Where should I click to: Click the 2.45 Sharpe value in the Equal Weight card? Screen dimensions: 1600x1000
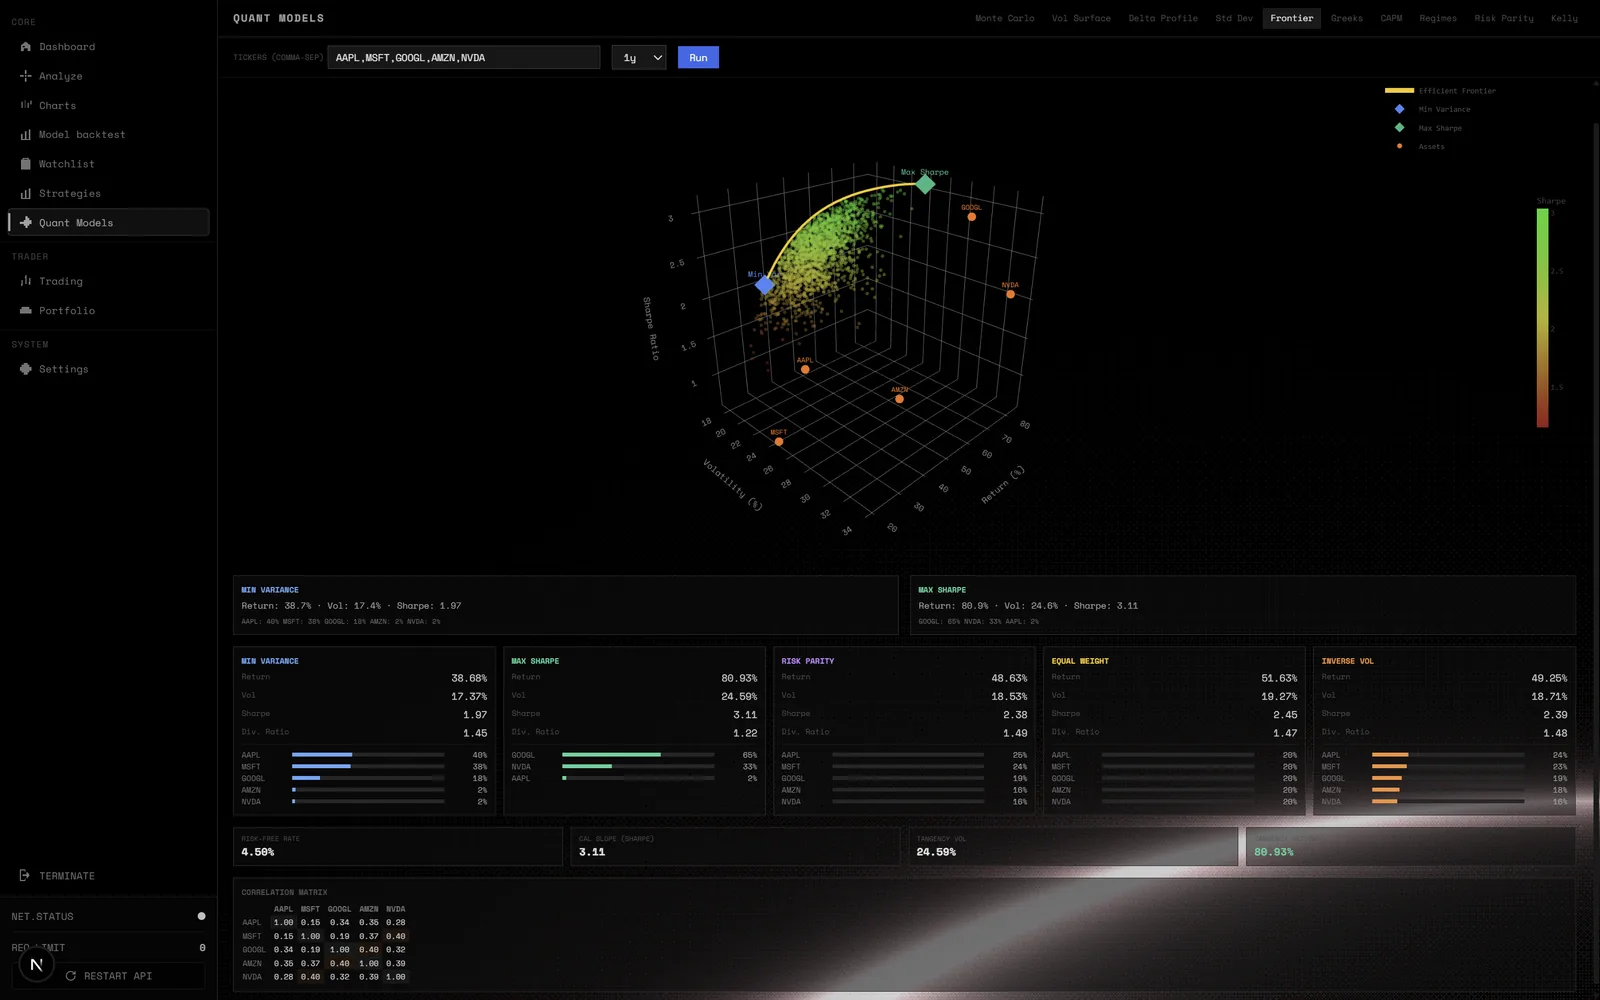click(x=1285, y=715)
